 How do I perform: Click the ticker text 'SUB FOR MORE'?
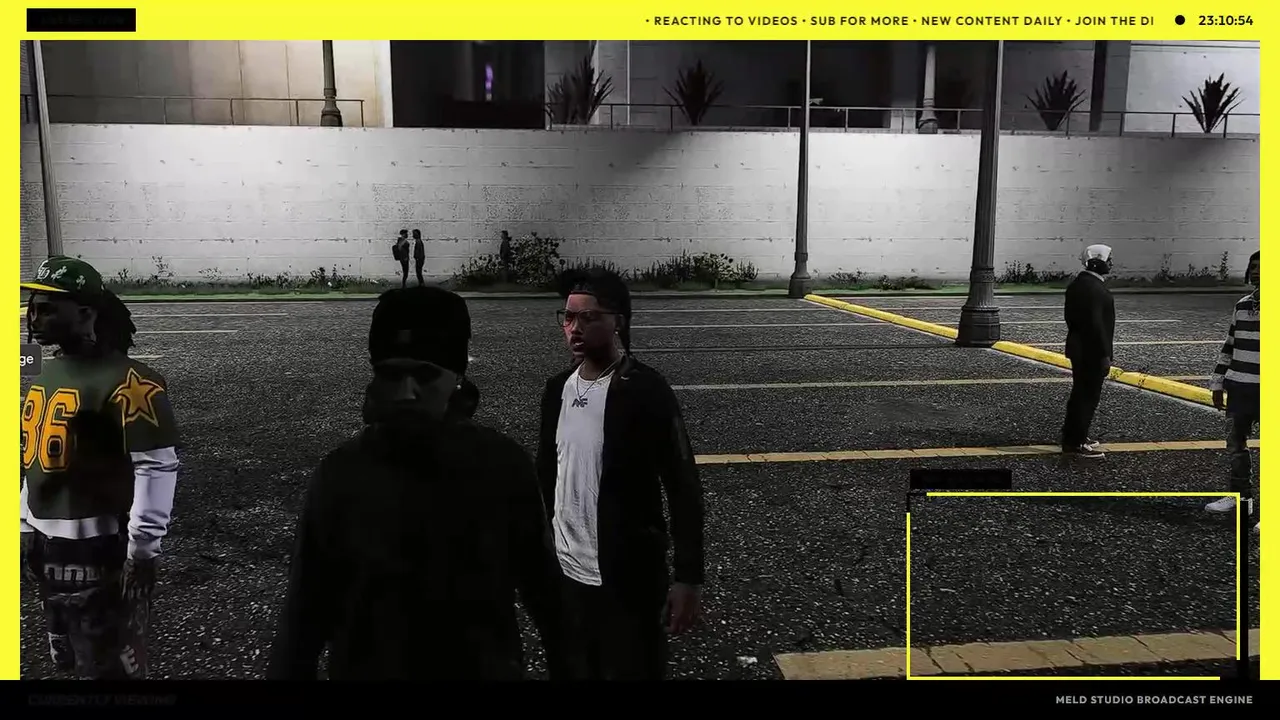point(859,20)
